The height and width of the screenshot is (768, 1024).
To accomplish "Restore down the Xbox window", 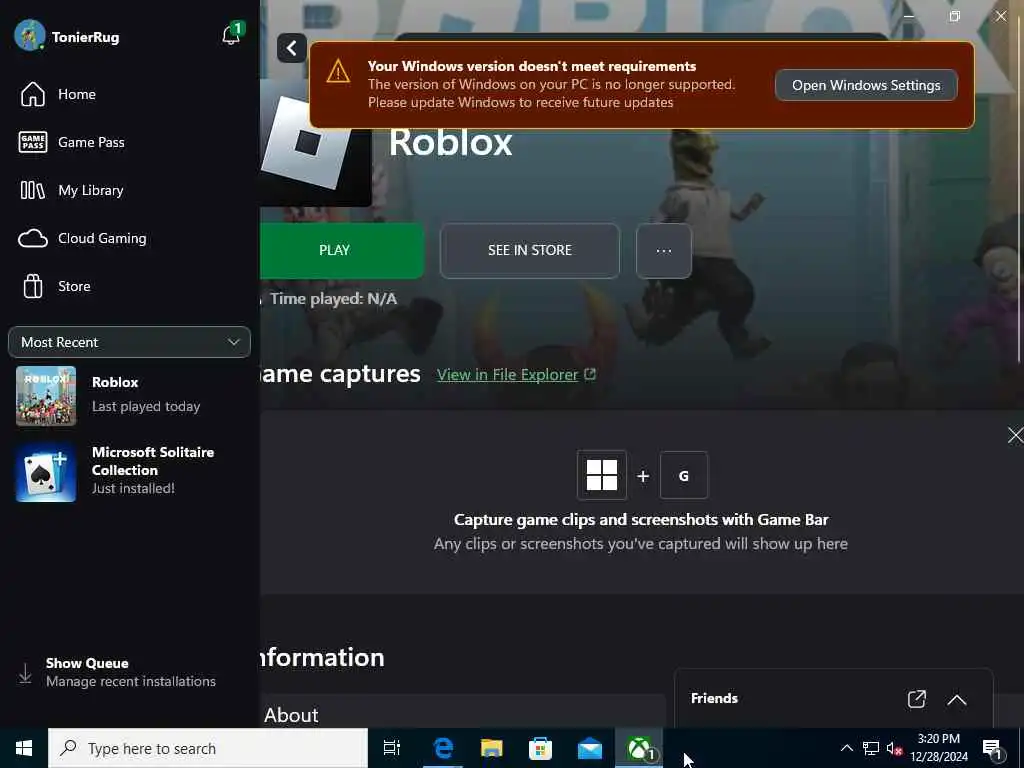I will tap(955, 16).
